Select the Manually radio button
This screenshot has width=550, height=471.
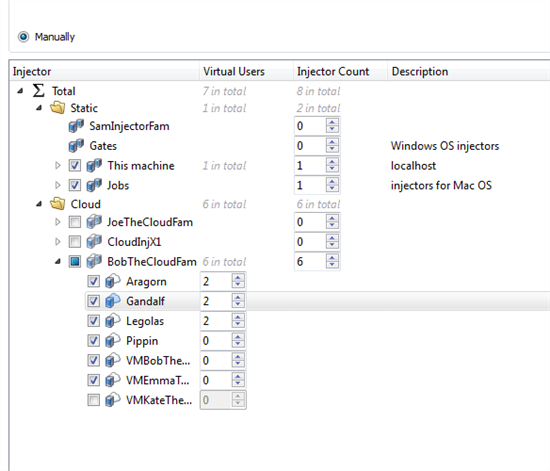point(24,36)
